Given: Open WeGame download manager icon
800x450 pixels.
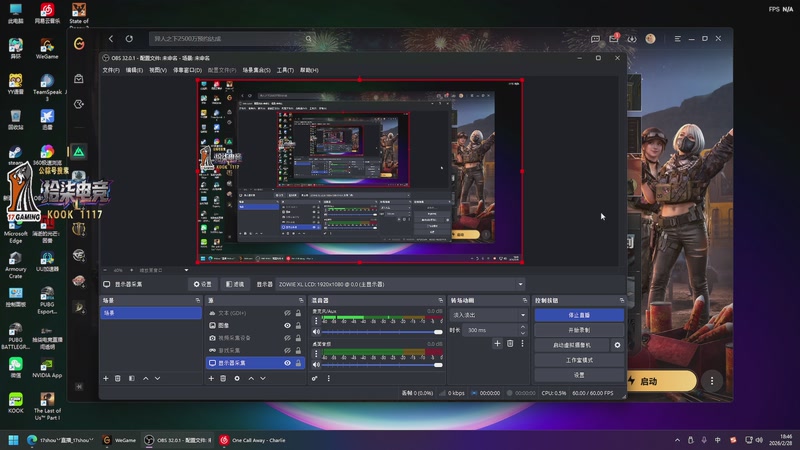Looking at the screenshot, I should point(632,39).
